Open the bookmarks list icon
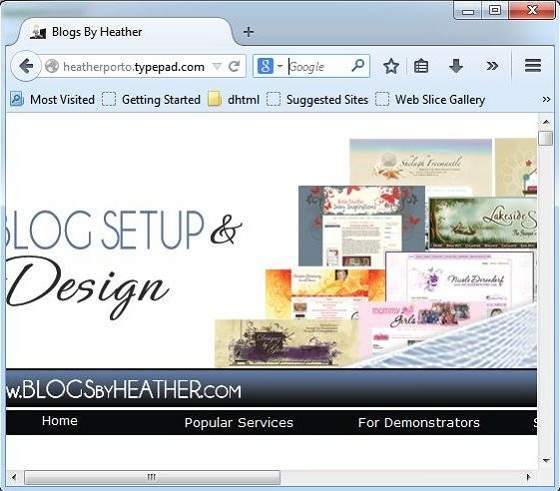This screenshot has height=491, width=560. pos(421,66)
